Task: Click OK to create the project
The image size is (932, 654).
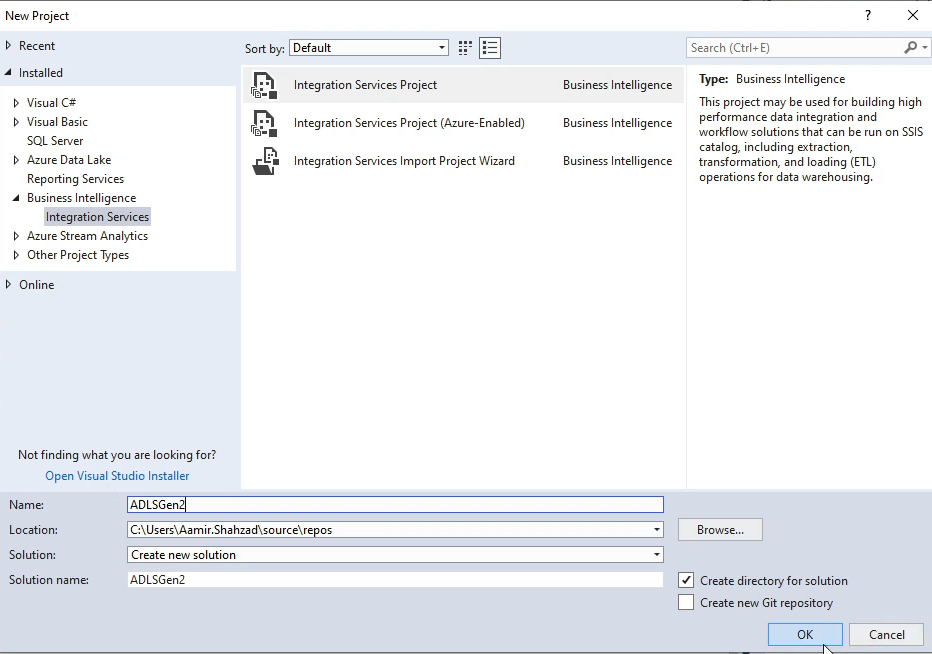Action: click(x=805, y=634)
